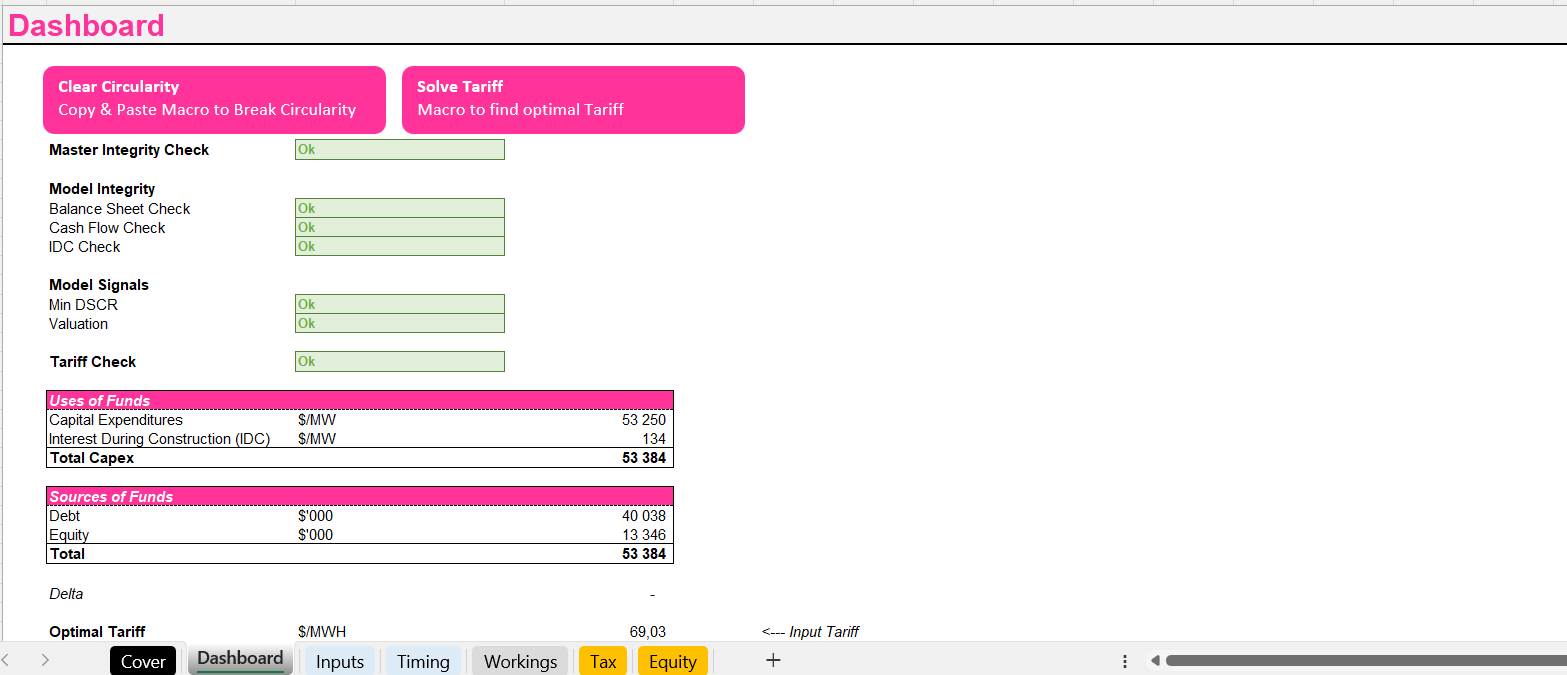The width and height of the screenshot is (1567, 675).
Task: Open the Workings sheet tab
Action: [x=519, y=661]
